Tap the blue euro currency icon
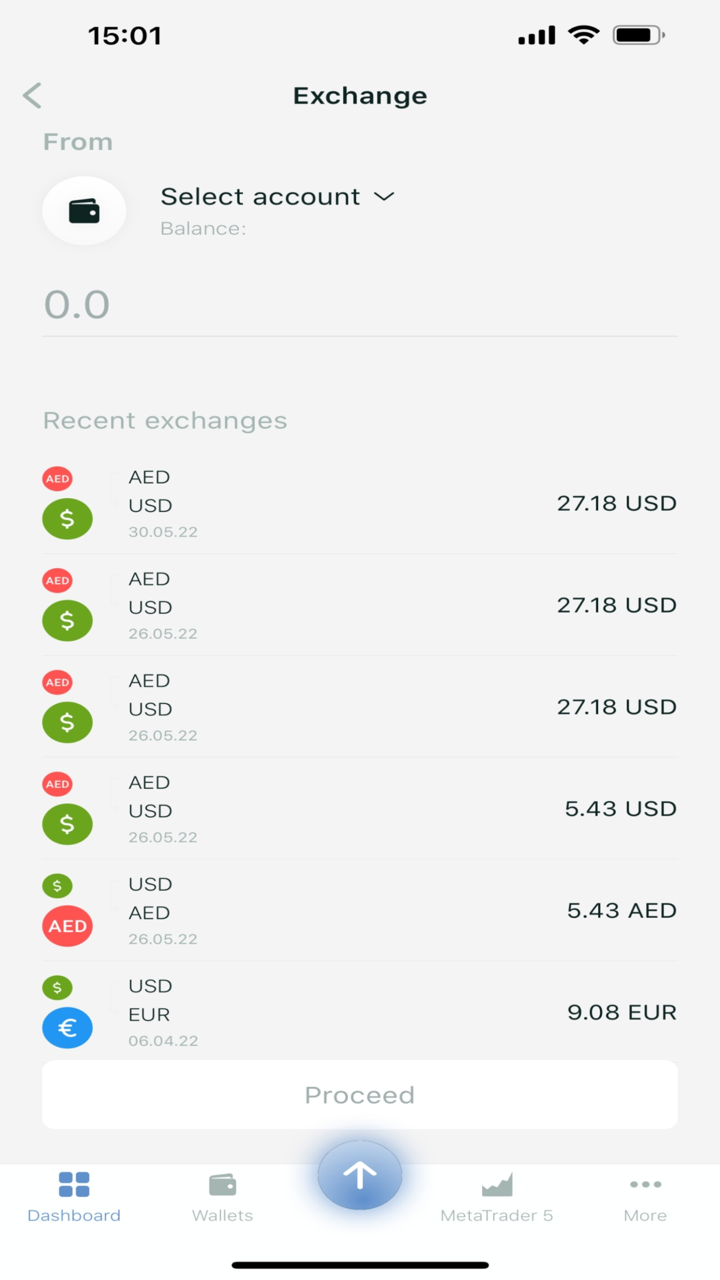The height and width of the screenshot is (1280, 720). click(67, 1028)
